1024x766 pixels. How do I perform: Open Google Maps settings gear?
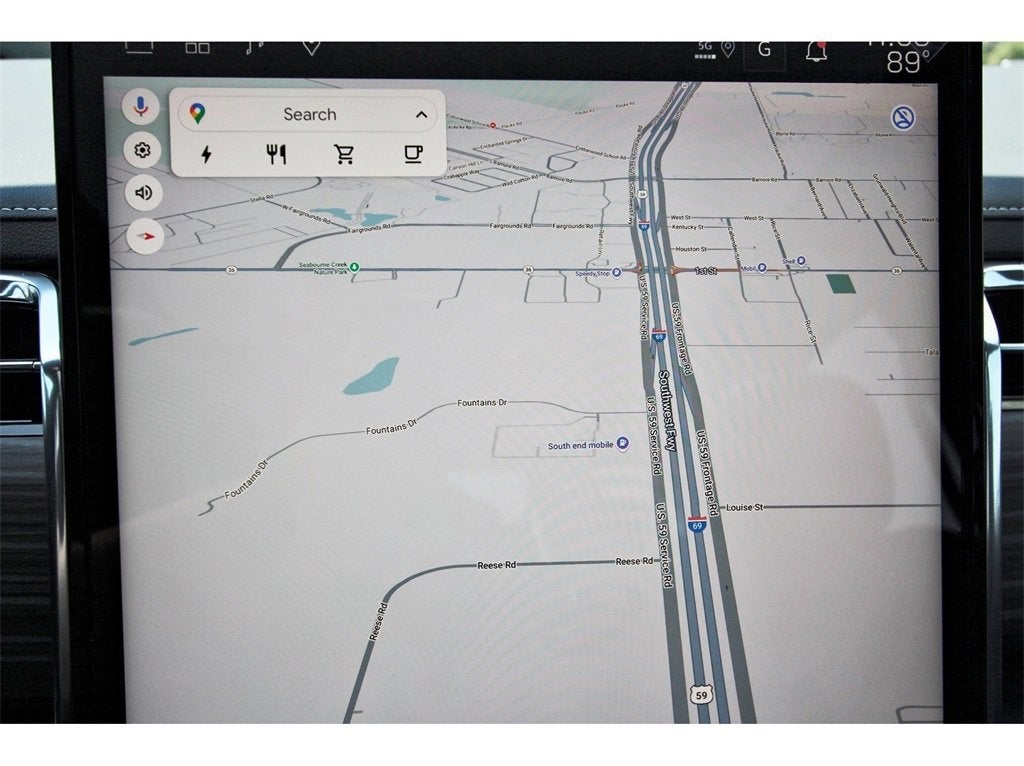click(x=143, y=150)
